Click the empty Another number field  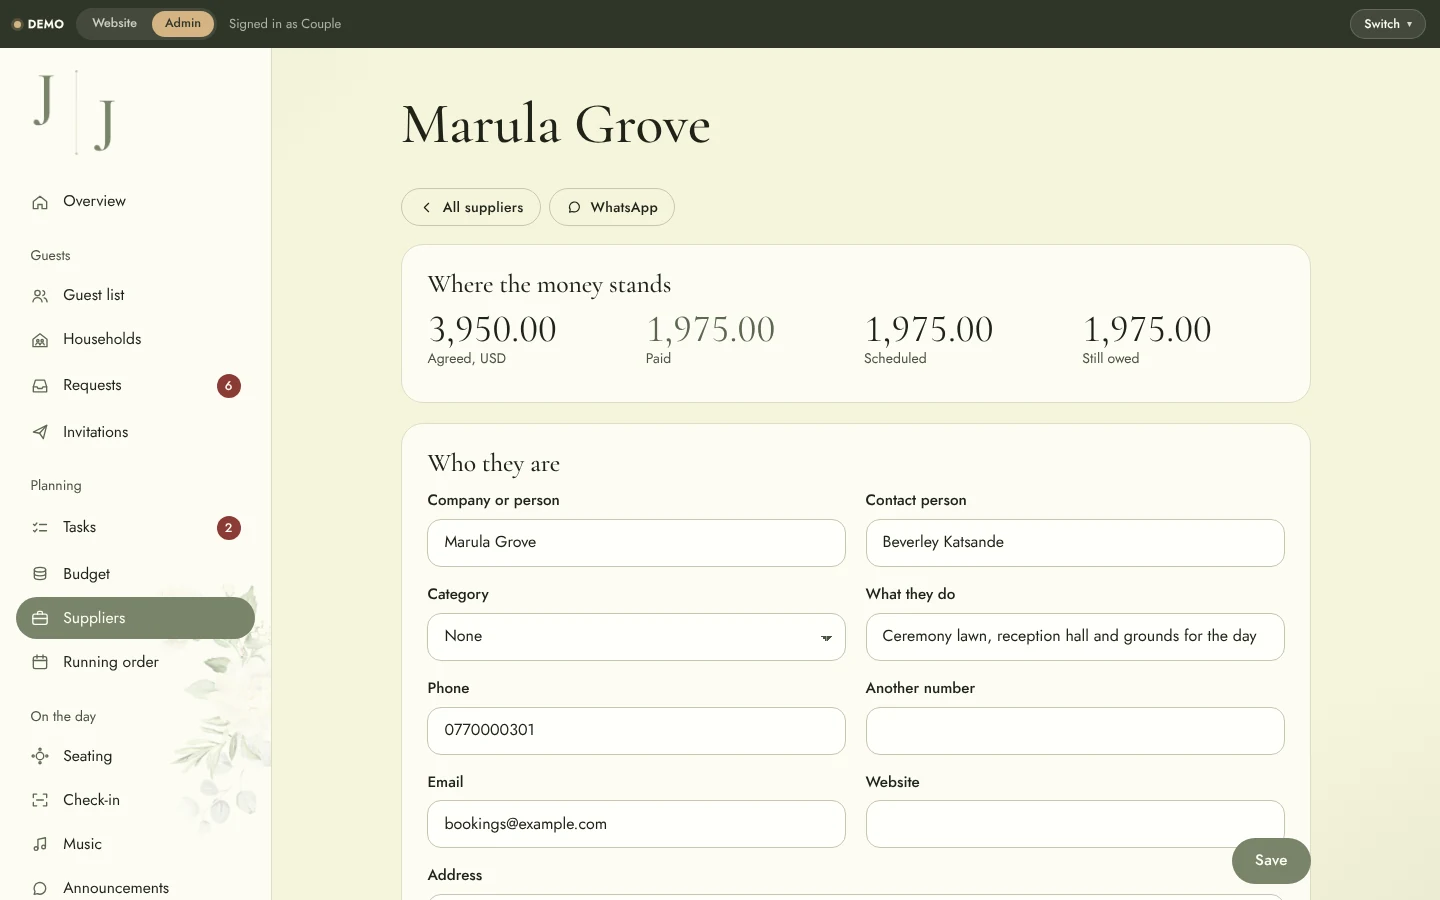pyautogui.click(x=1075, y=731)
